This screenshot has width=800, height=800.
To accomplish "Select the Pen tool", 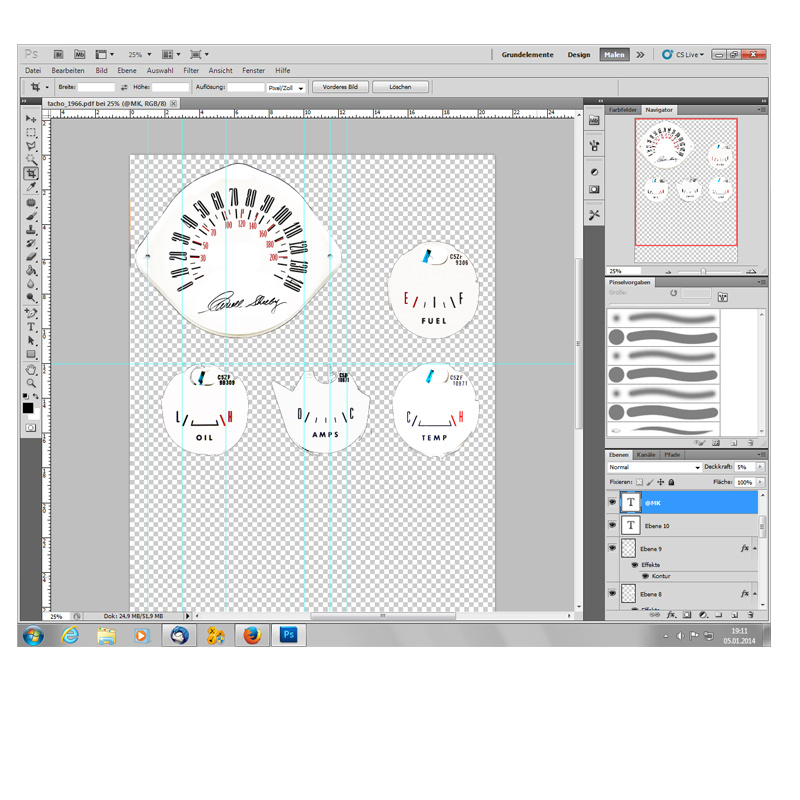I will [x=31, y=313].
